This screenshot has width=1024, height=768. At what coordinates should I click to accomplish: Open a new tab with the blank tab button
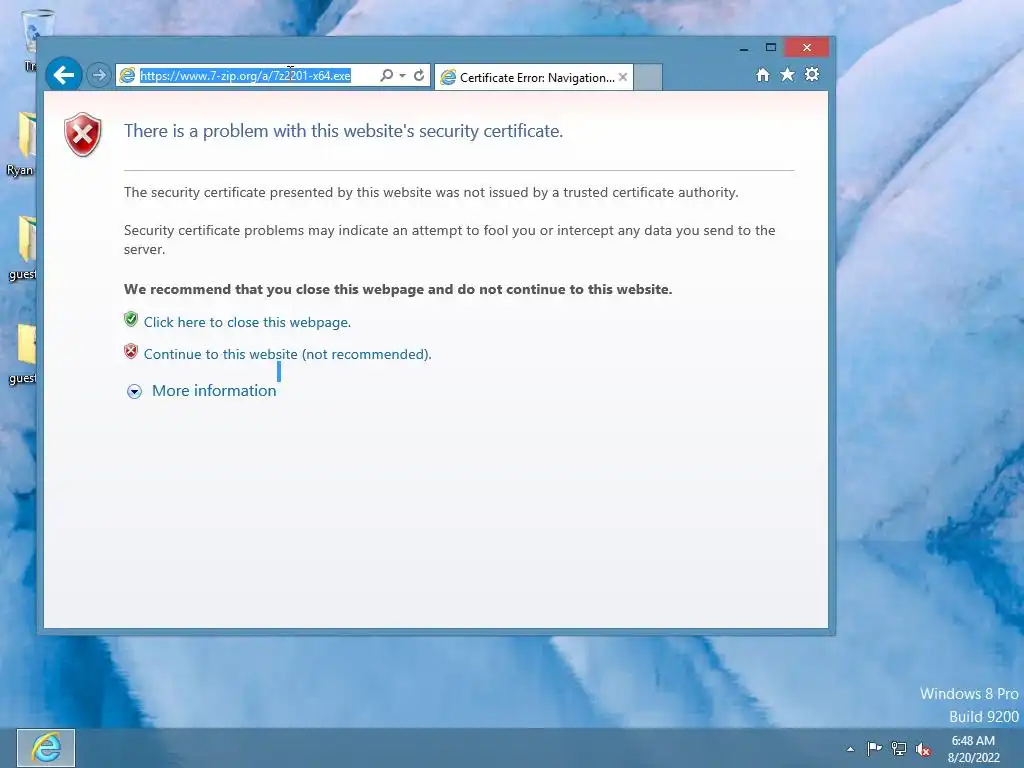pyautogui.click(x=648, y=77)
